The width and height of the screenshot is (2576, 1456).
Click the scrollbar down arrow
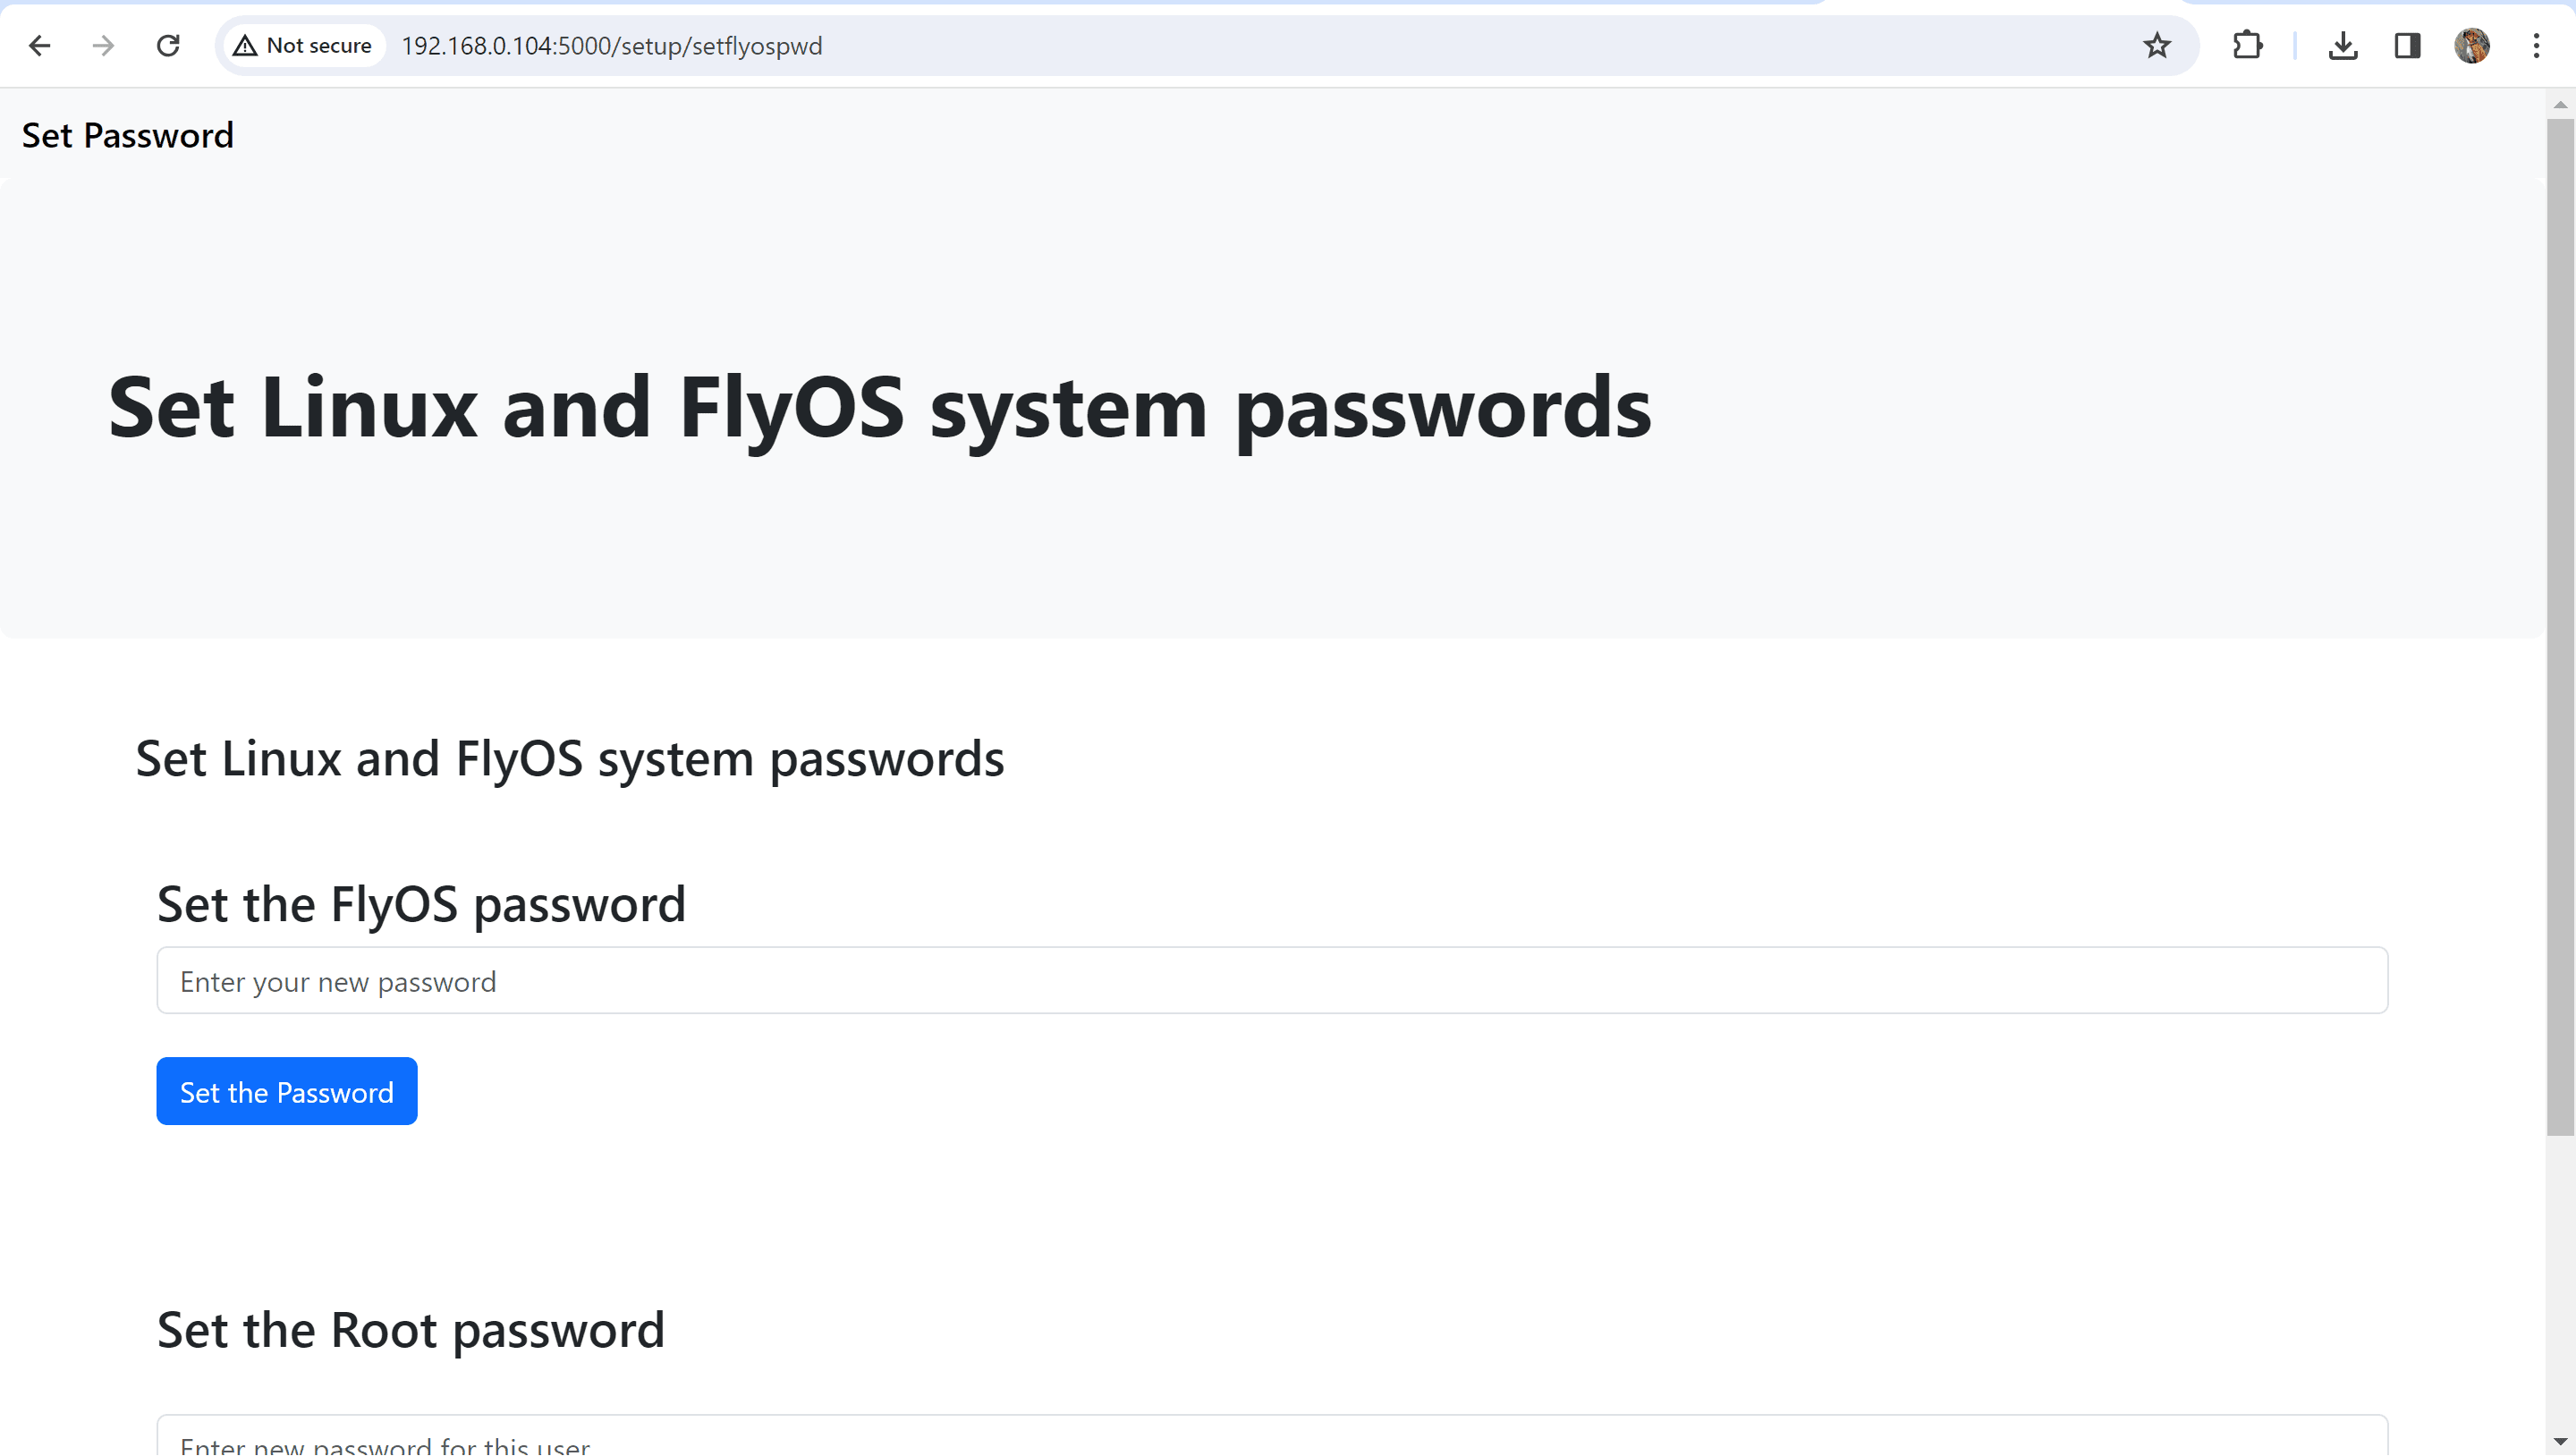pyautogui.click(x=2560, y=1443)
